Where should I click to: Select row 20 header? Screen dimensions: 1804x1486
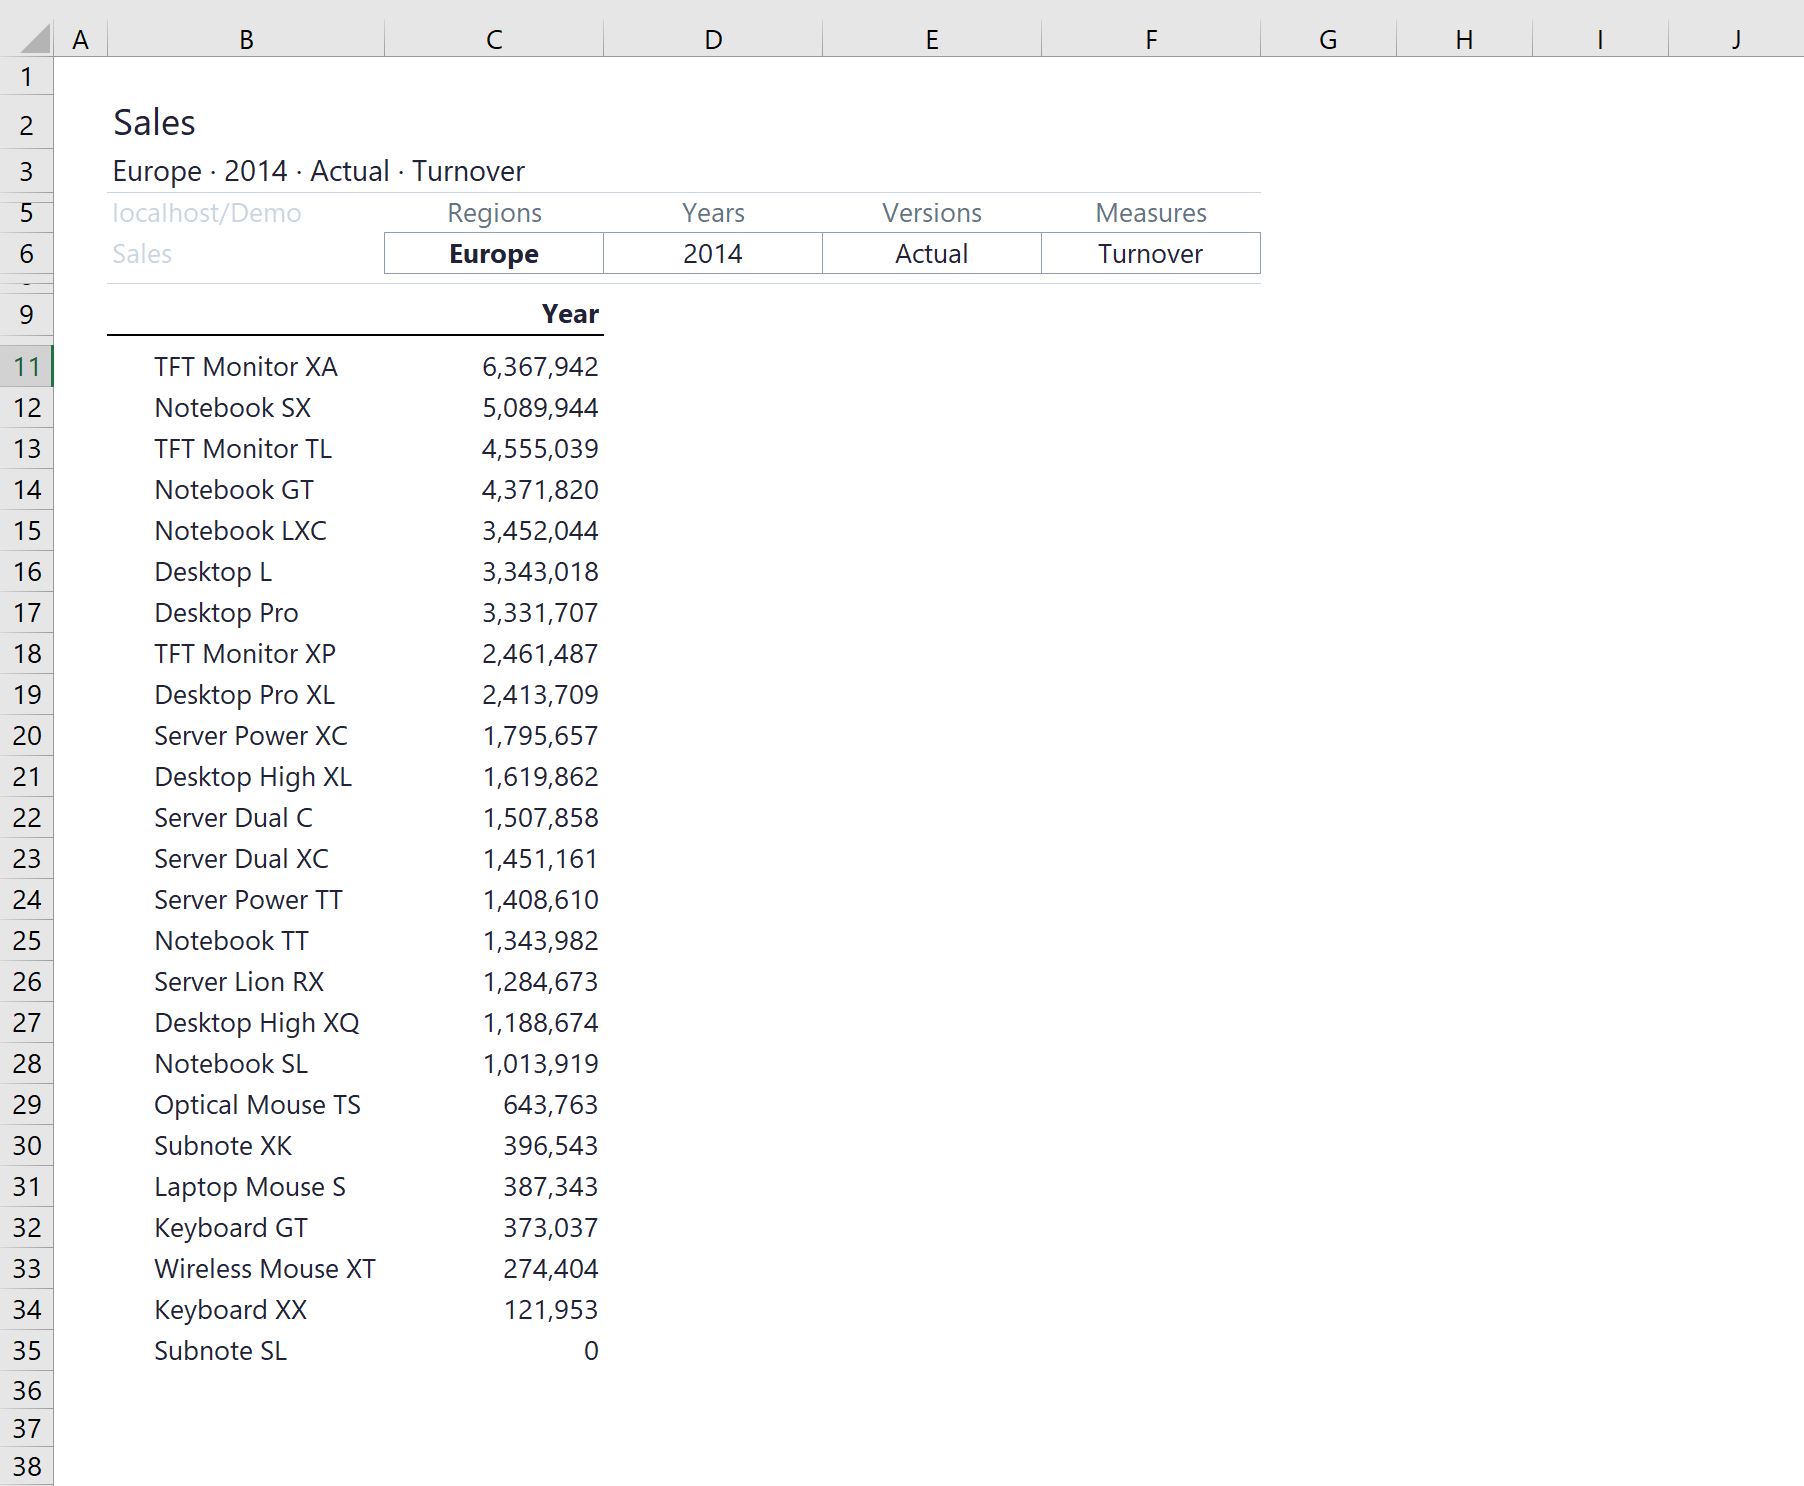coord(27,736)
